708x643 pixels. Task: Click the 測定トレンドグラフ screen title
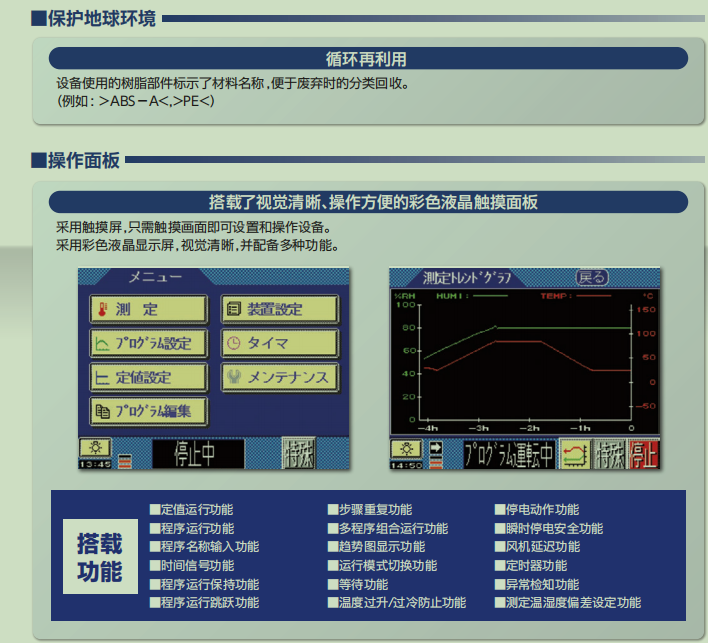(x=467, y=278)
